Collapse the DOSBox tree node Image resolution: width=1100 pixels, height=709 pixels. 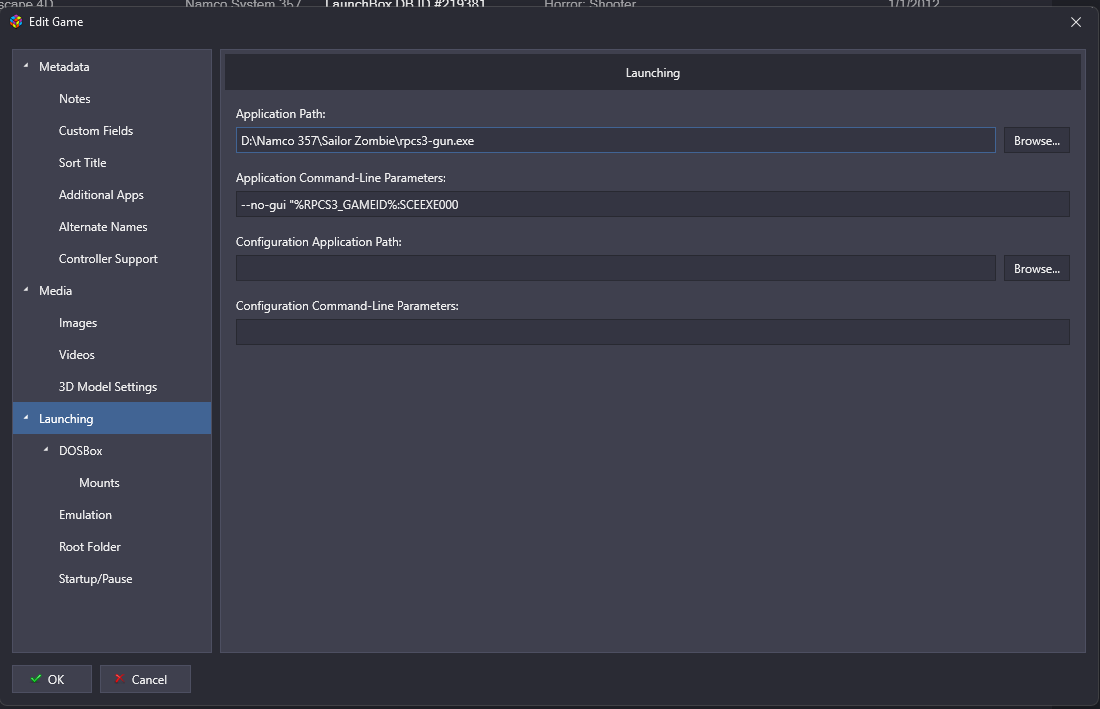[46, 450]
